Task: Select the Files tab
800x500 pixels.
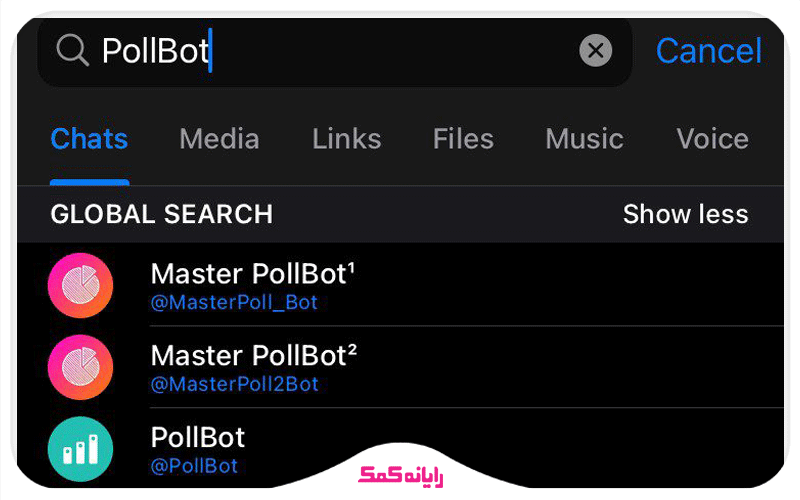Action: pos(463,139)
